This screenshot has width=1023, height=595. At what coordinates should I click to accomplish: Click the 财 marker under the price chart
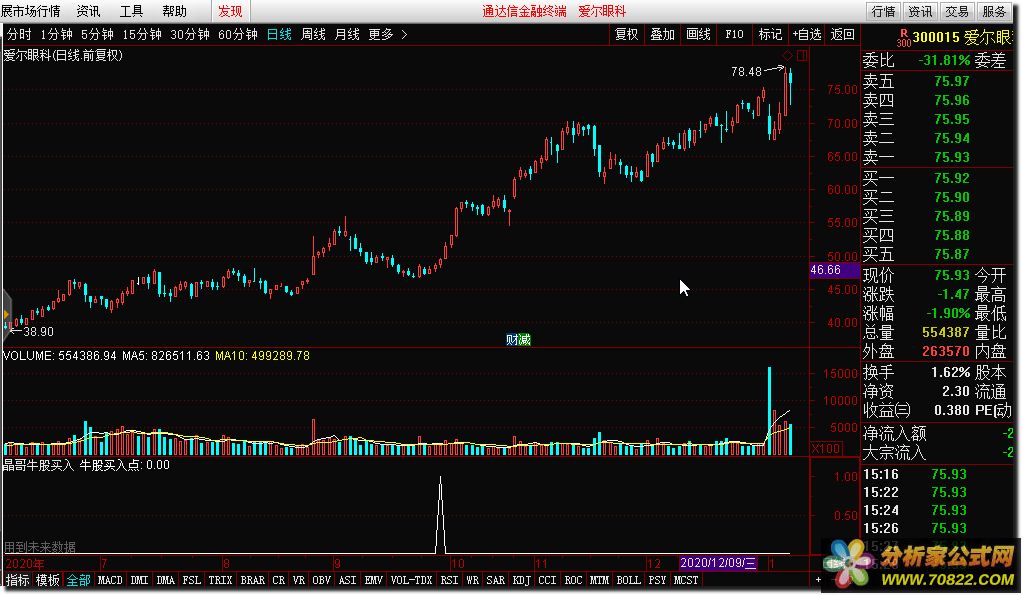(x=512, y=340)
